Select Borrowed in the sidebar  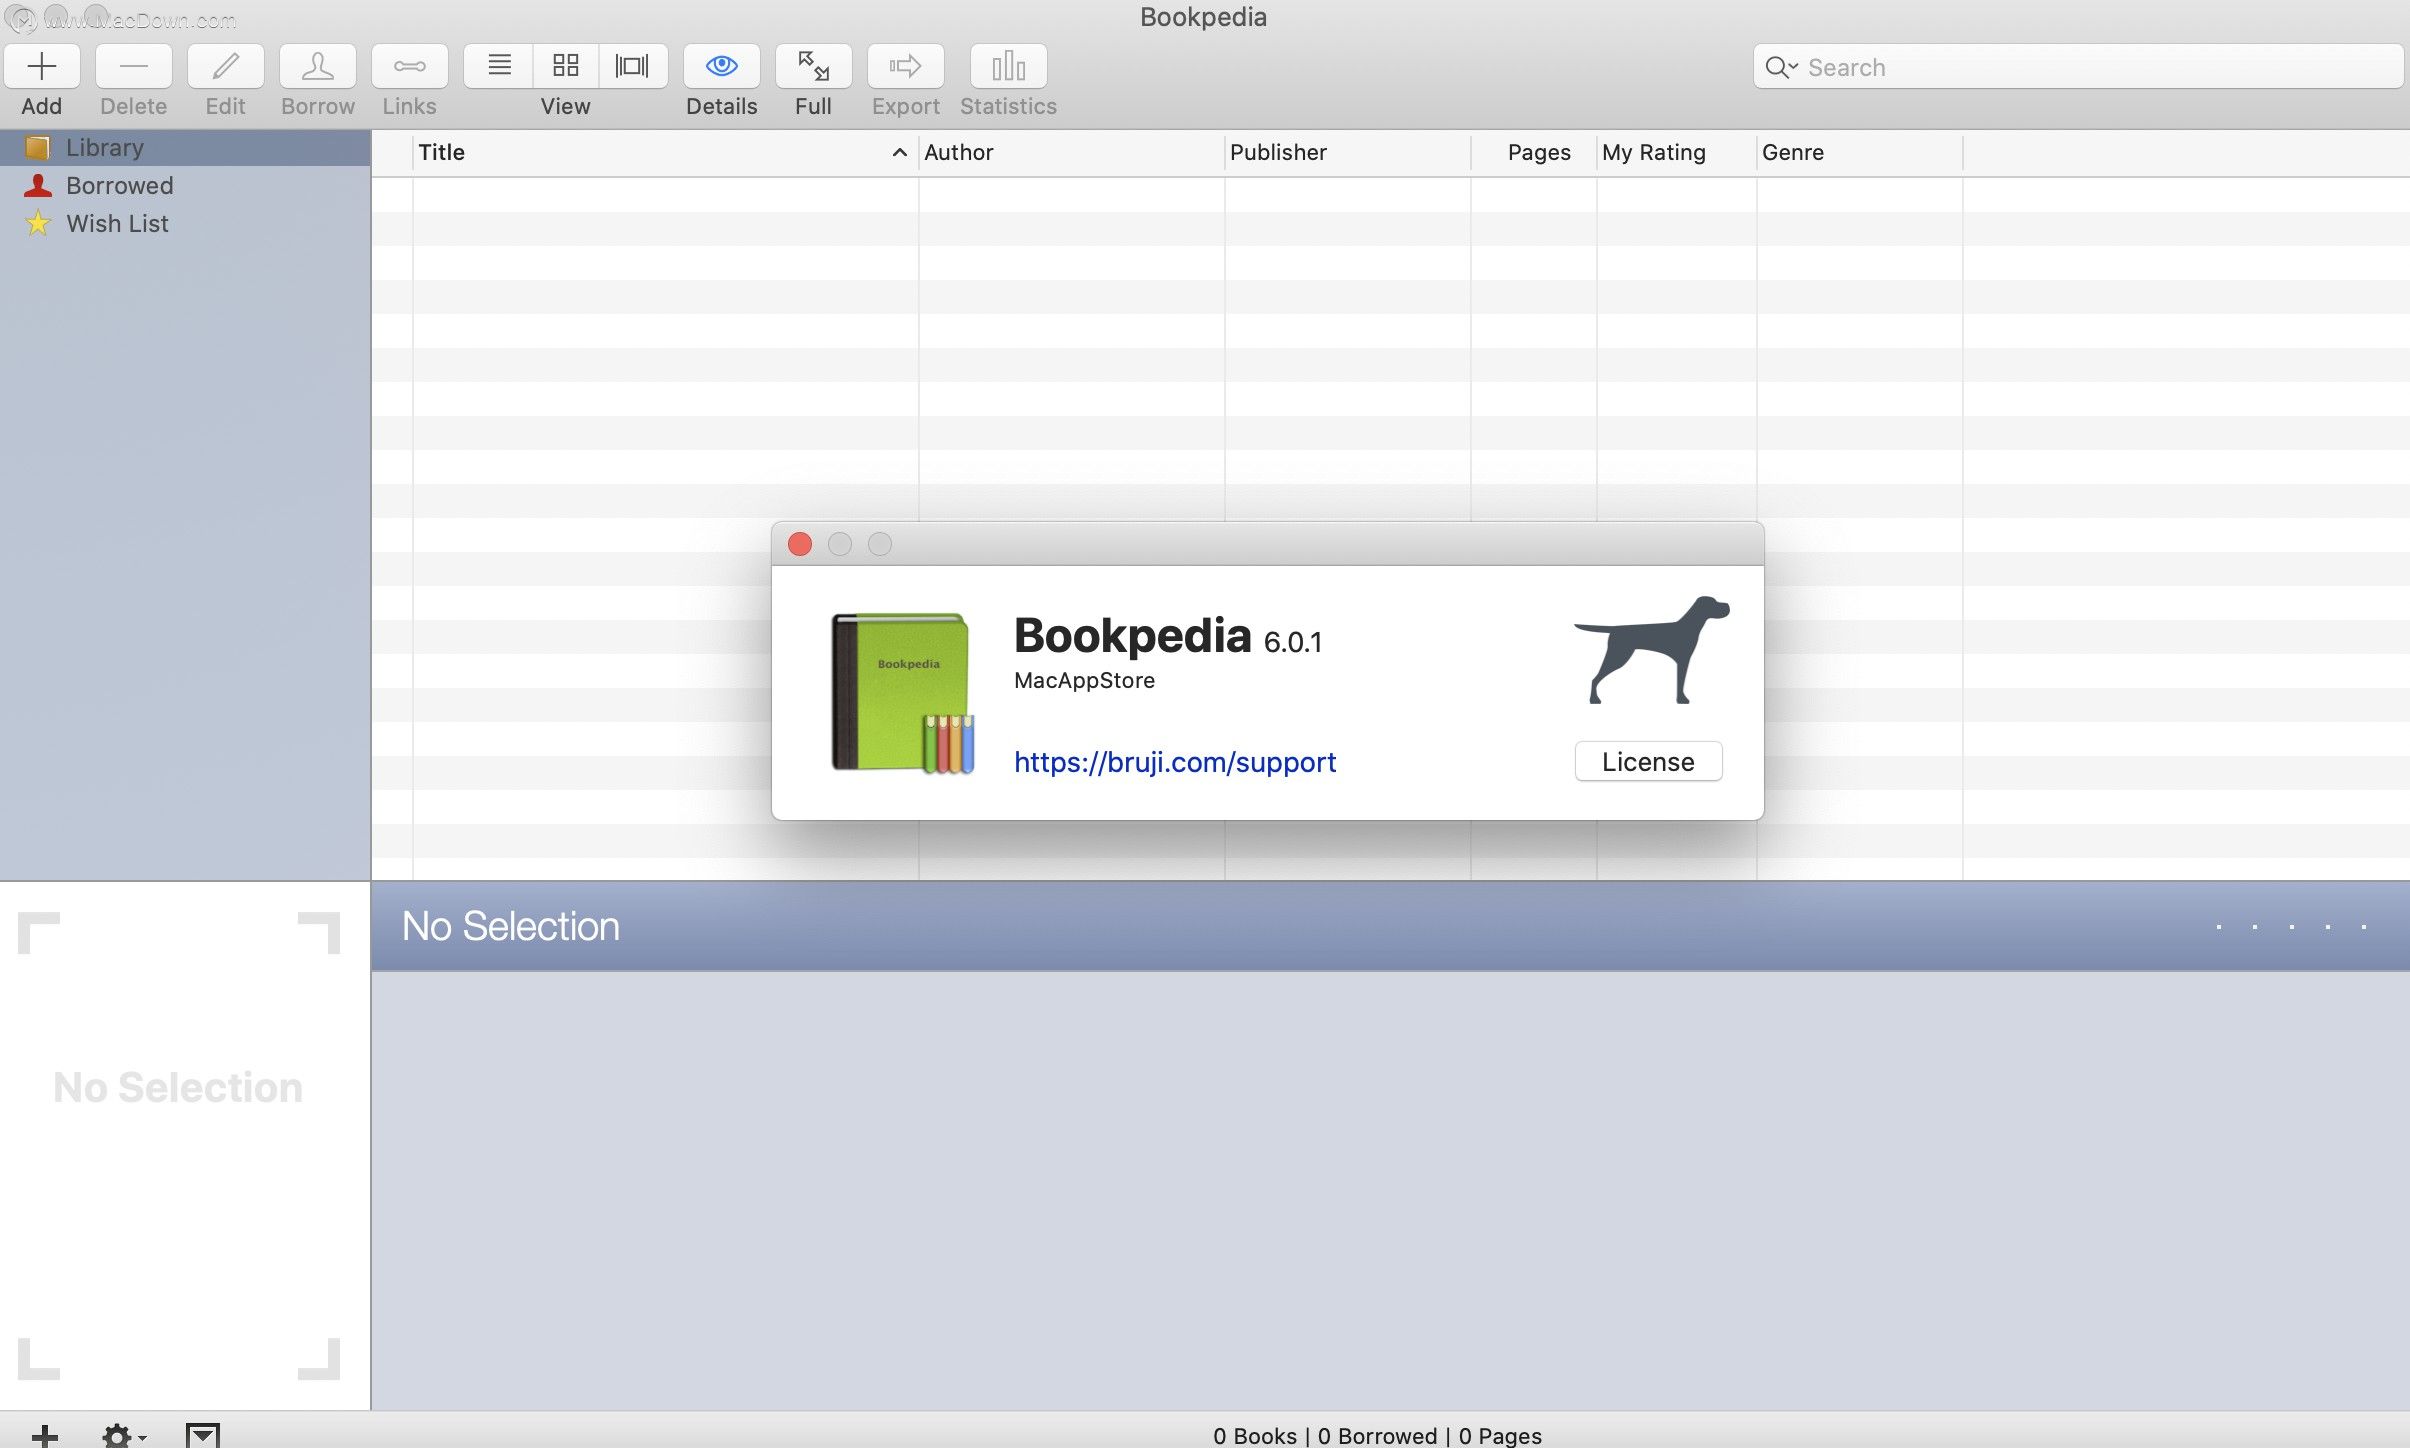[185, 186]
